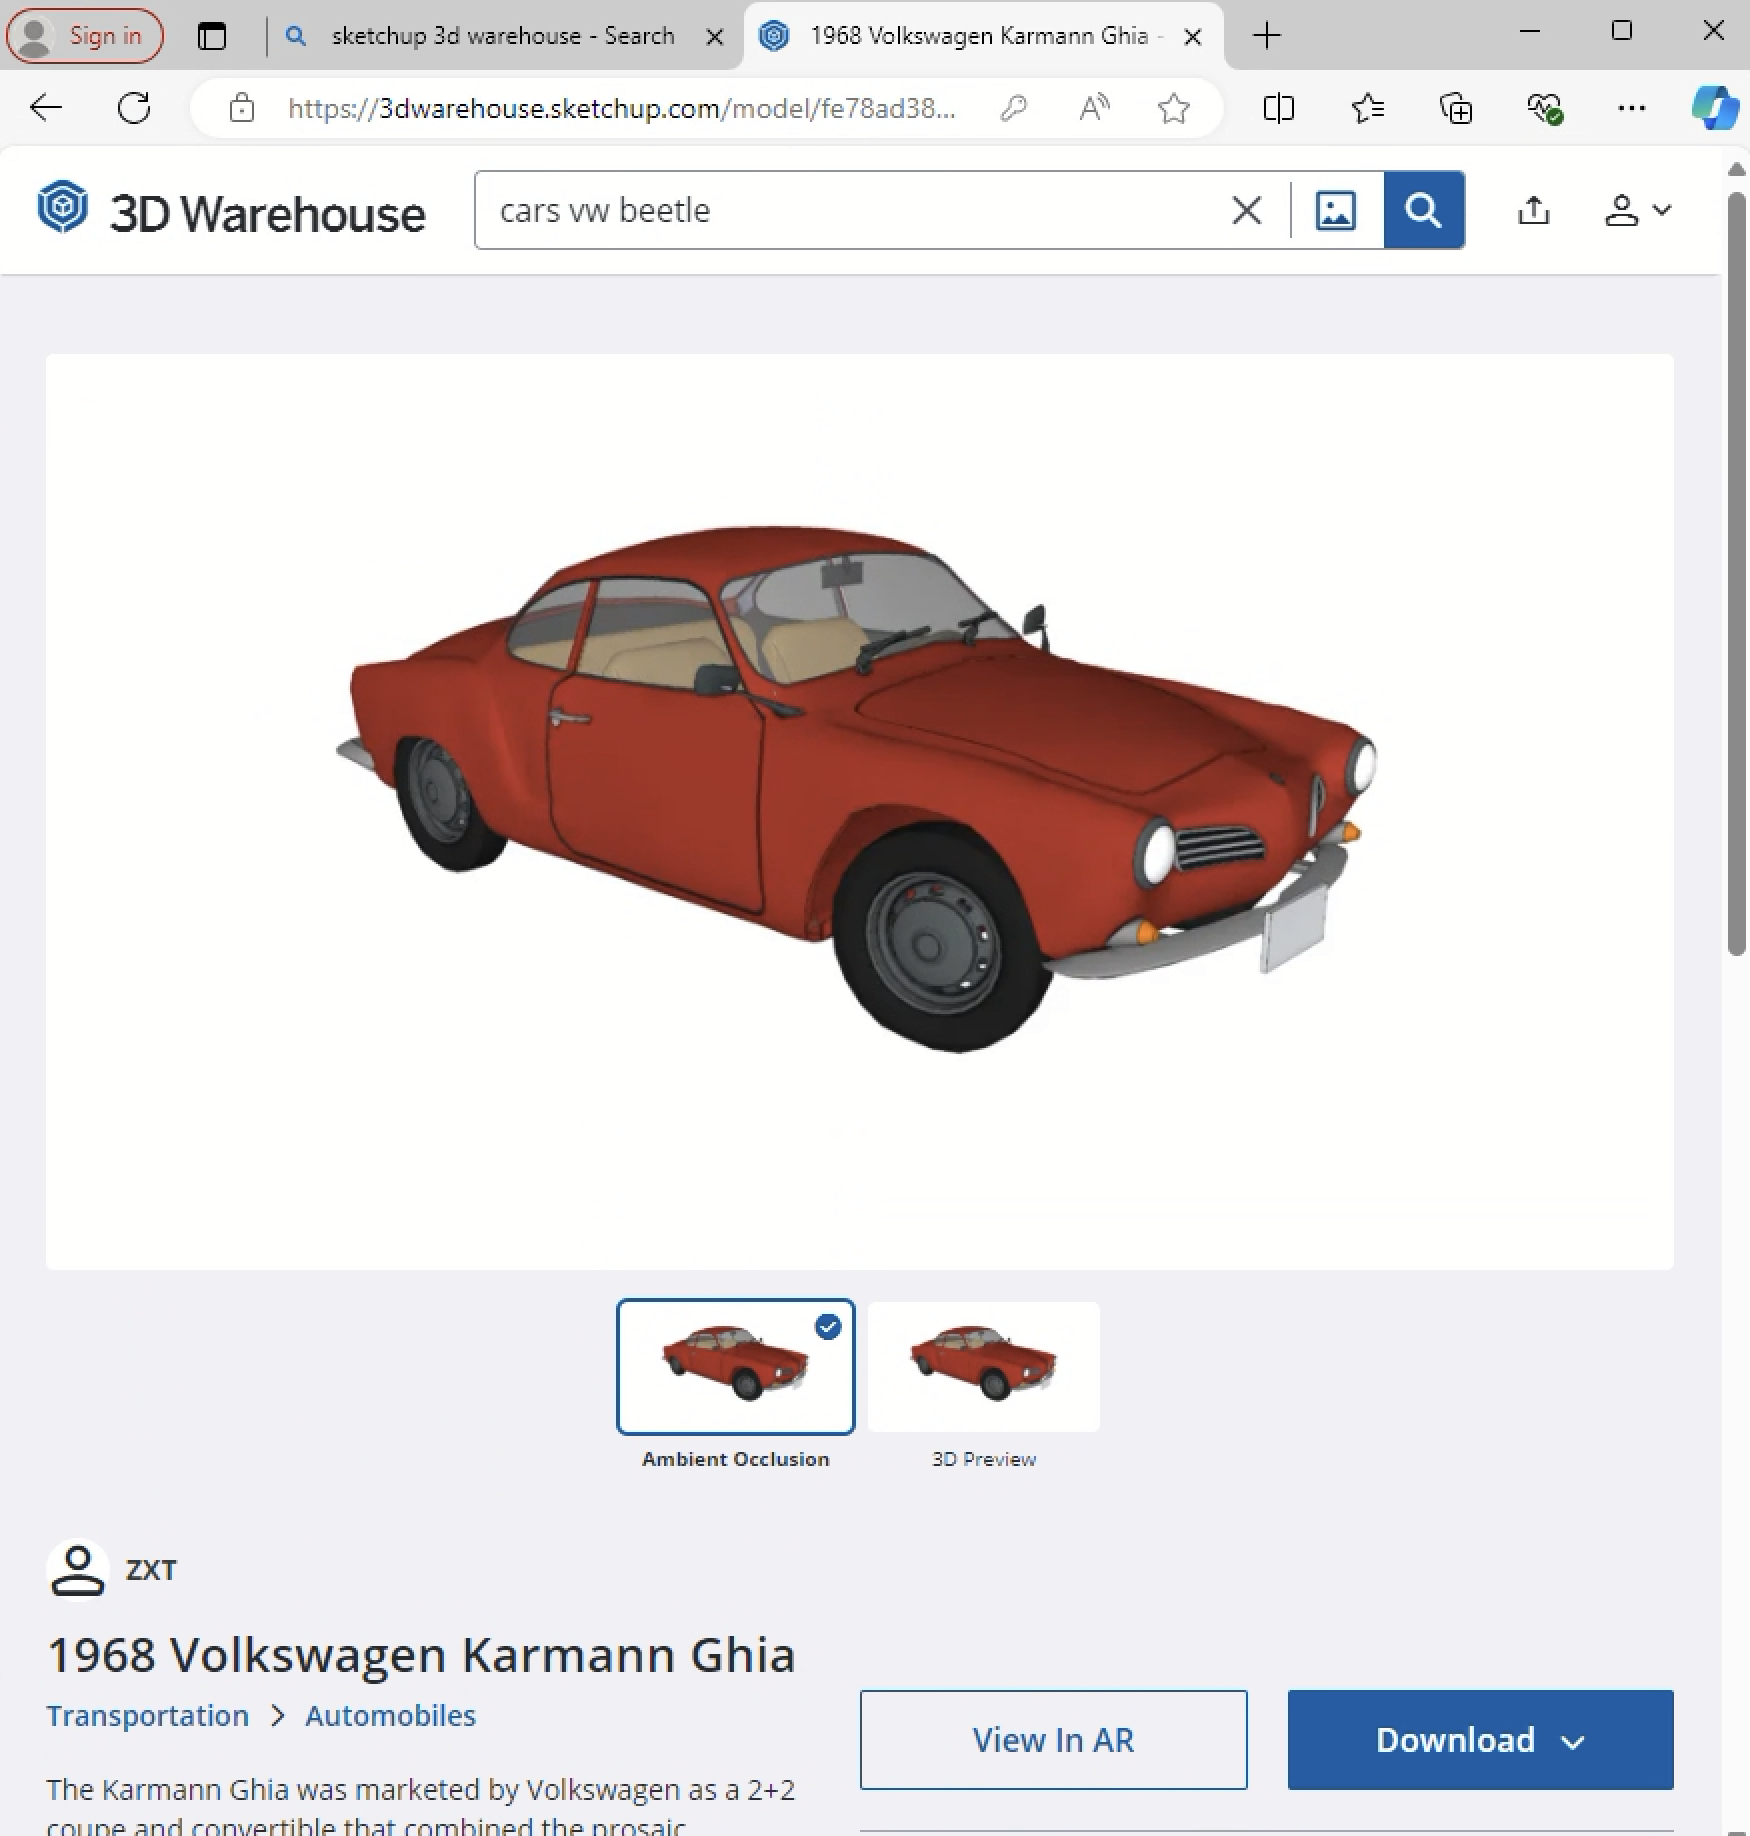Open Browser essentials heart icon
Viewport: 1750px width, 1836px height.
coord(1544,107)
